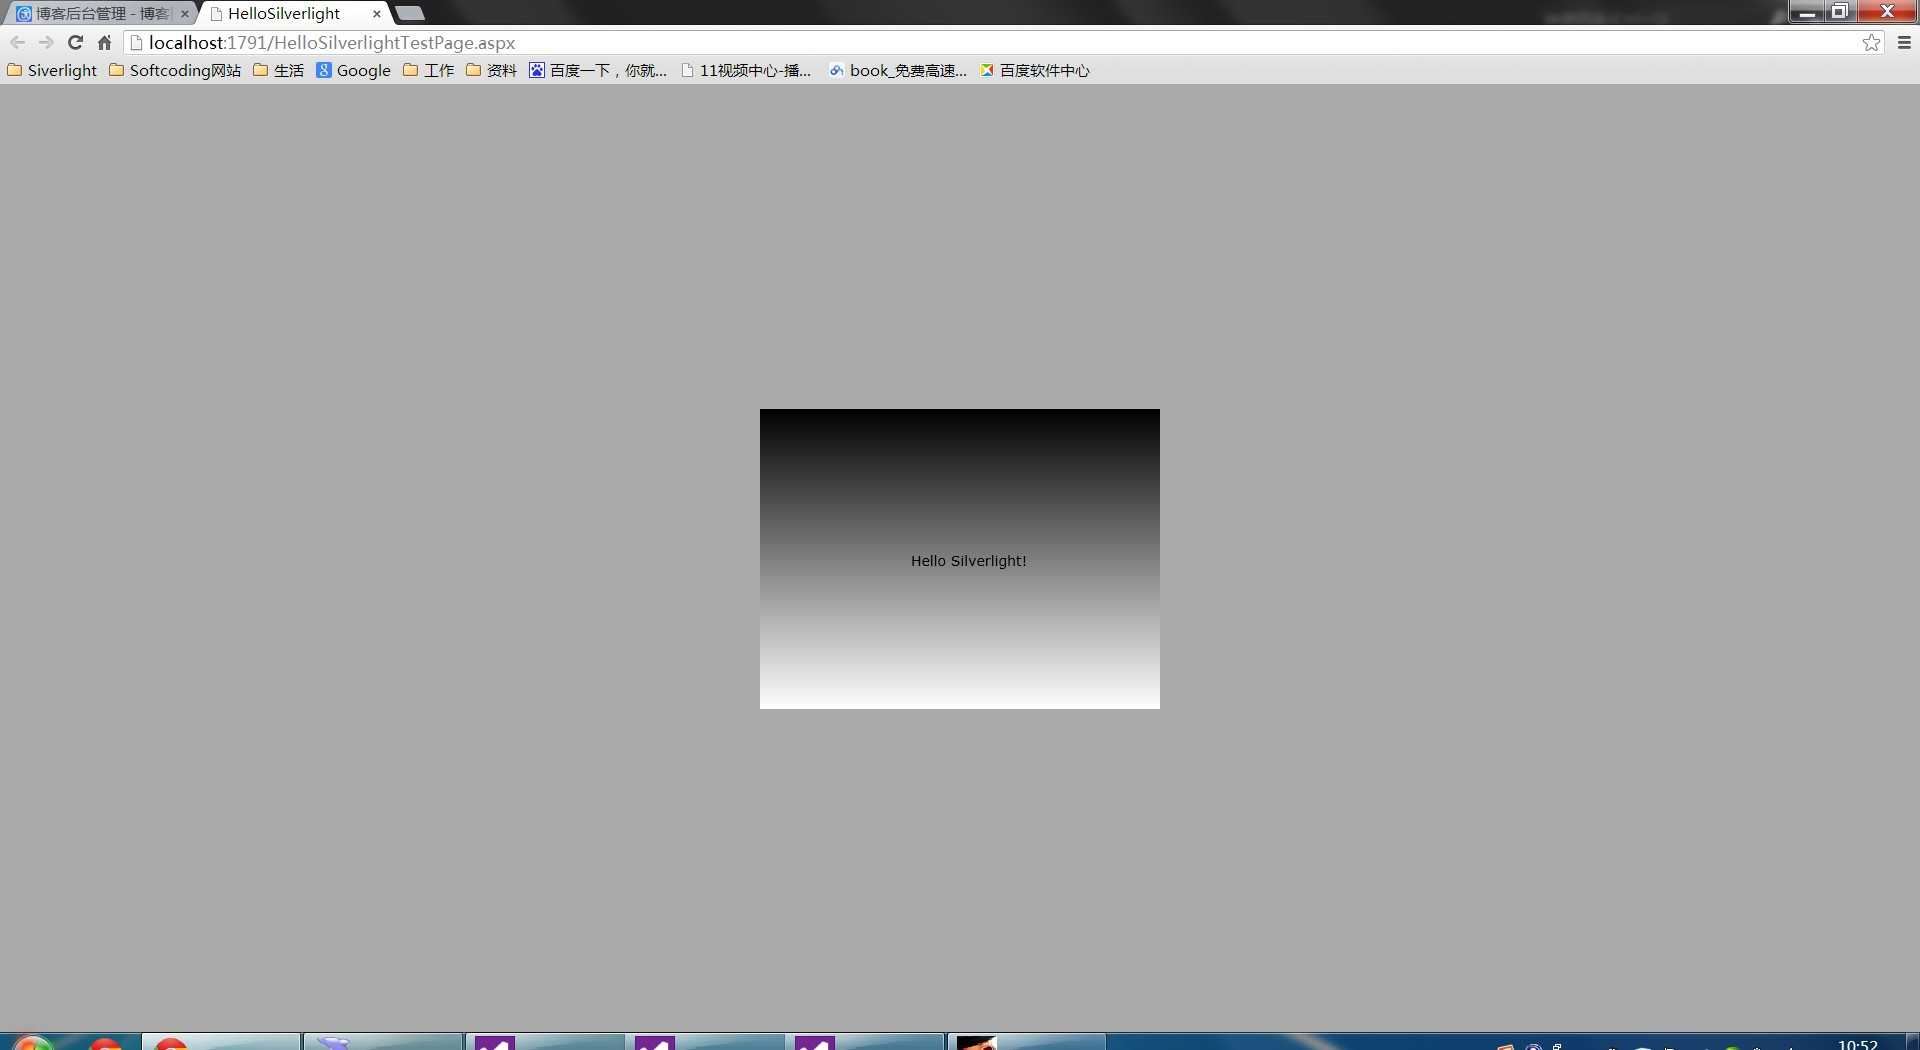Open the Google bookmark
Viewport: 1920px width, 1050px height.
[354, 70]
